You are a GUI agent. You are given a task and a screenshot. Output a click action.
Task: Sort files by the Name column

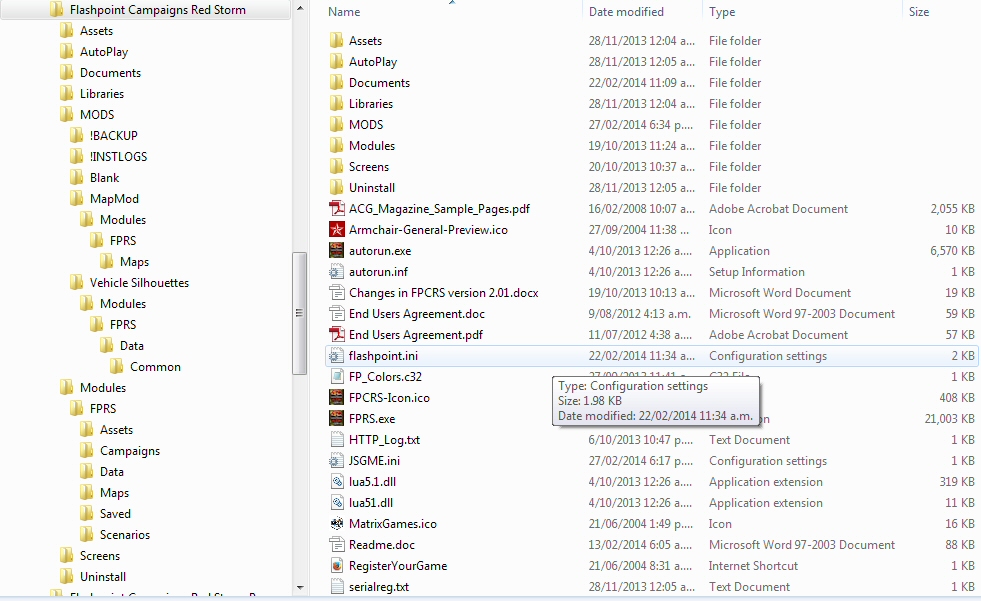coord(345,11)
